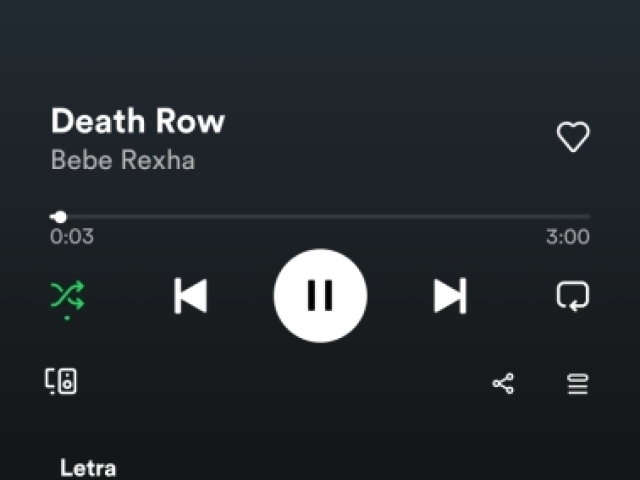Click the green dot under the shuffle icon
This screenshot has height=480, width=640.
click(x=67, y=318)
